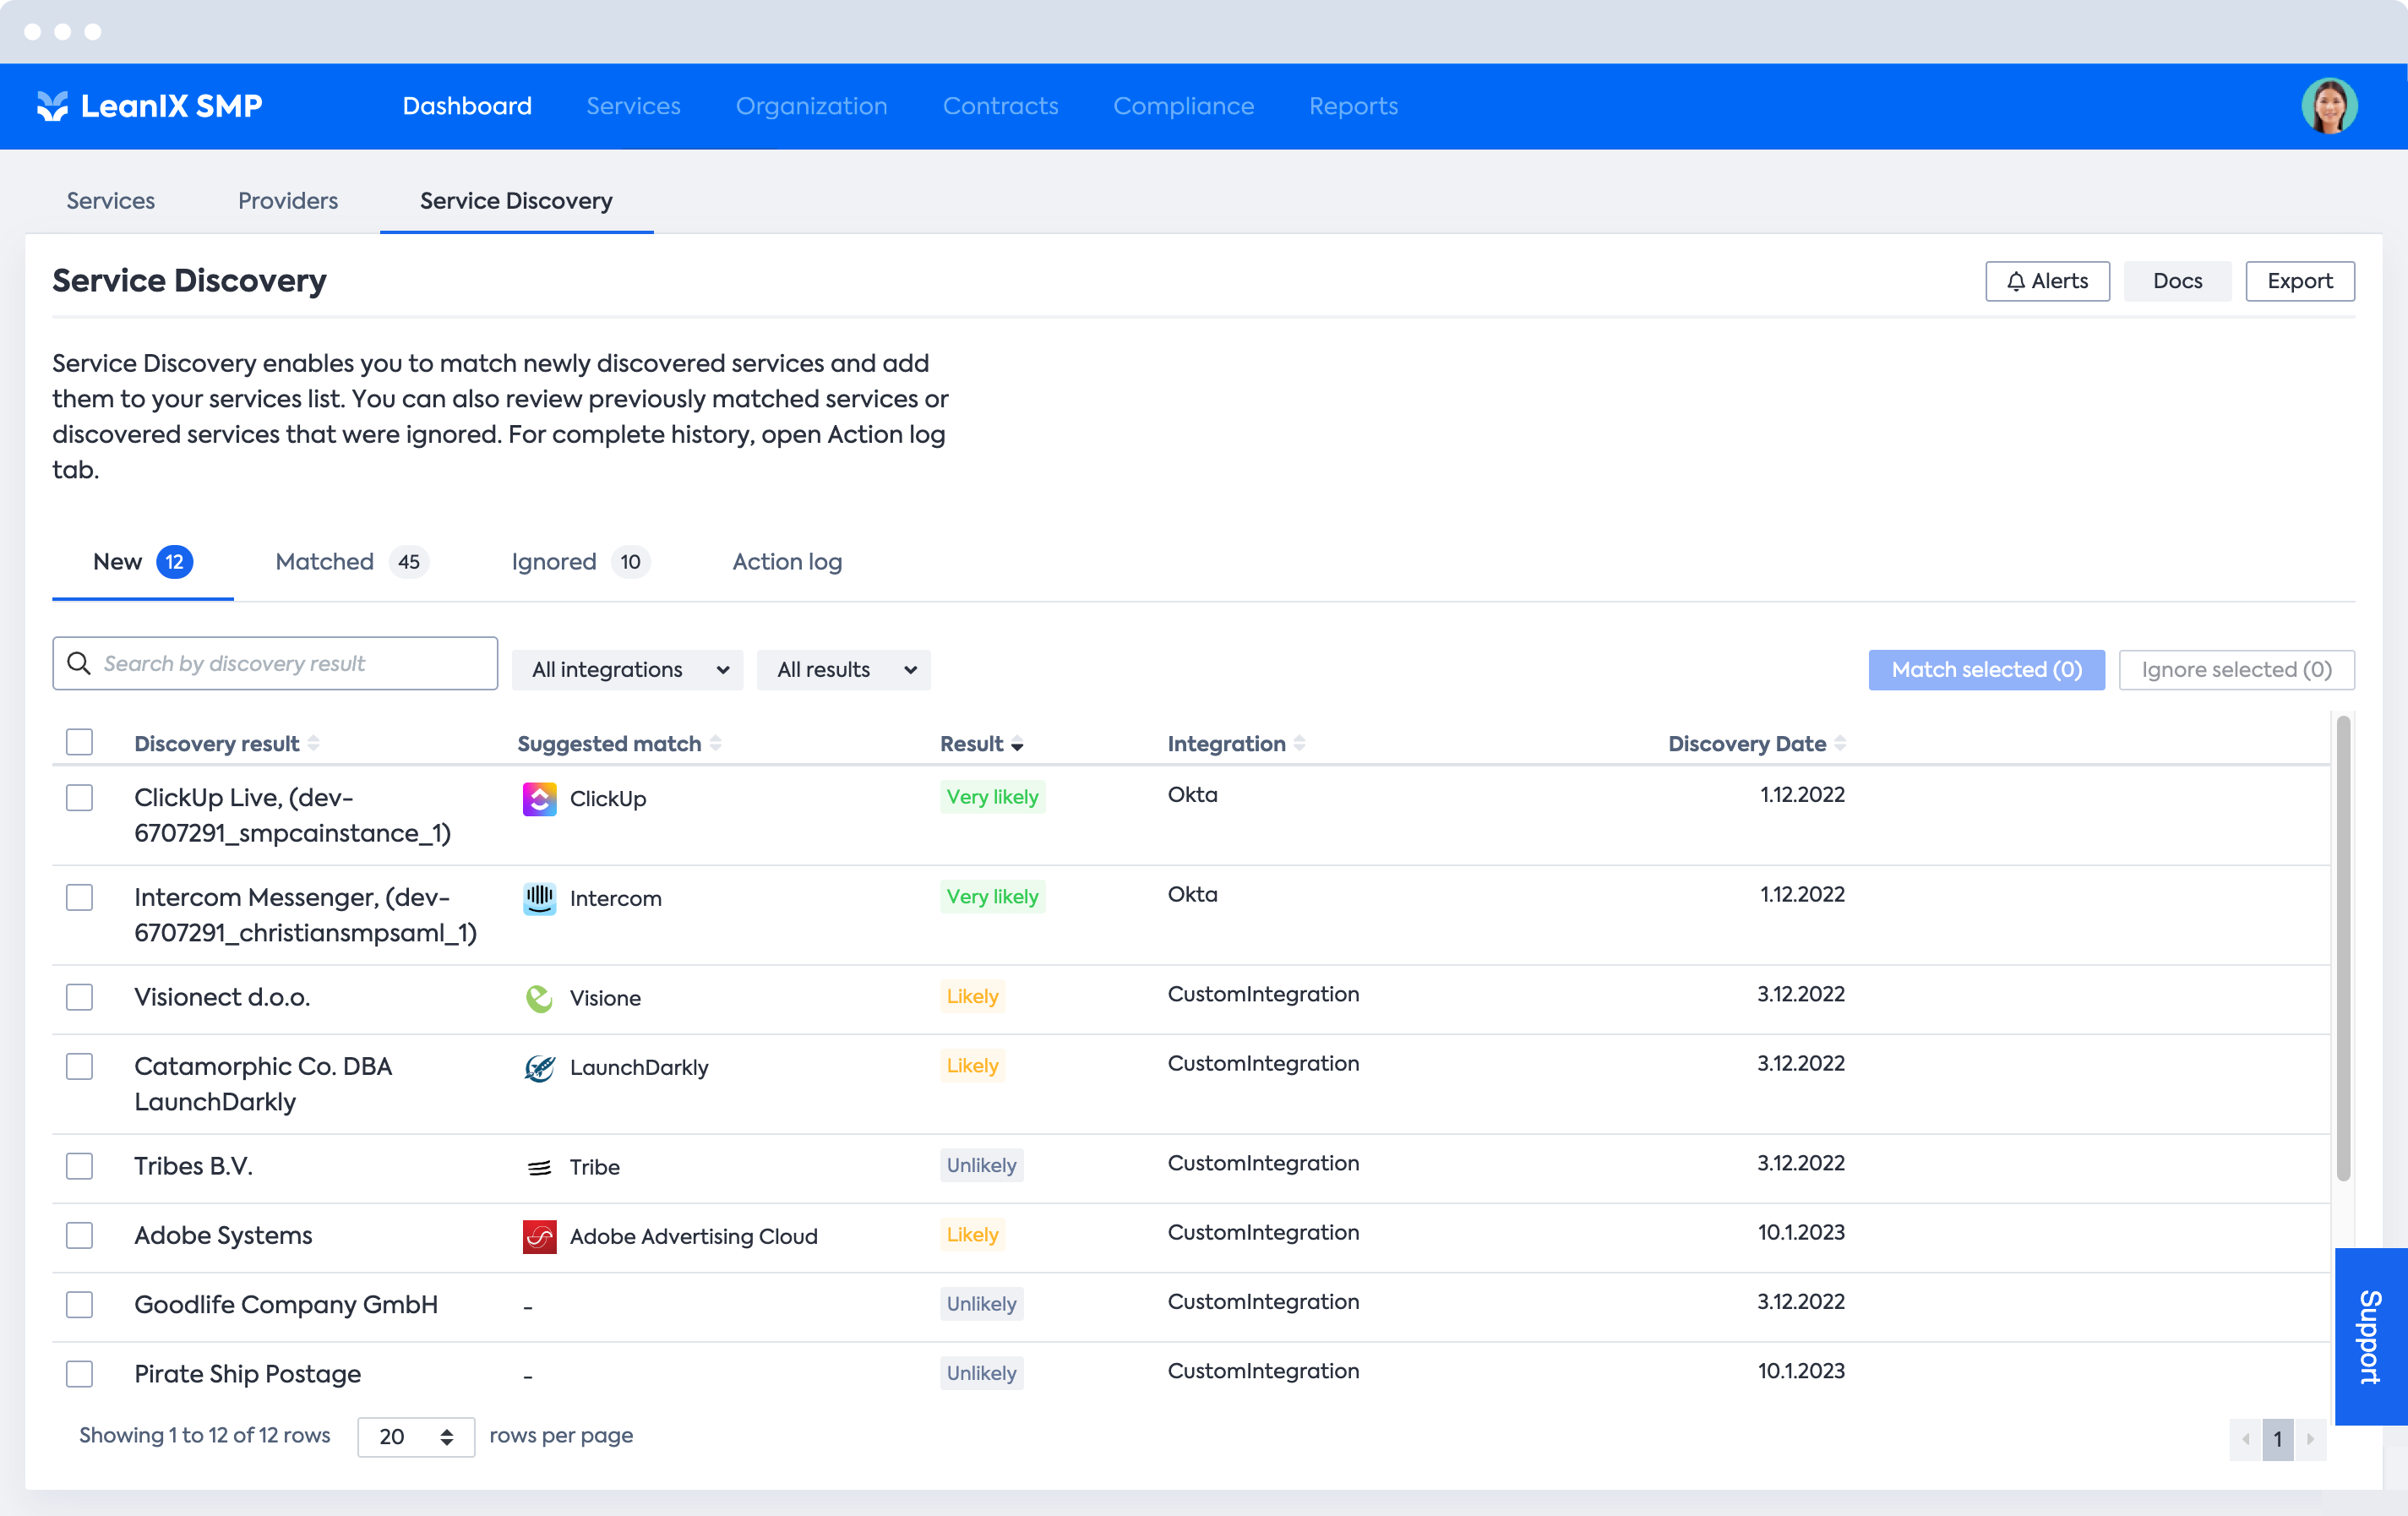Switch to the Services sub-tab
This screenshot has height=1516, width=2408.
(x=111, y=201)
